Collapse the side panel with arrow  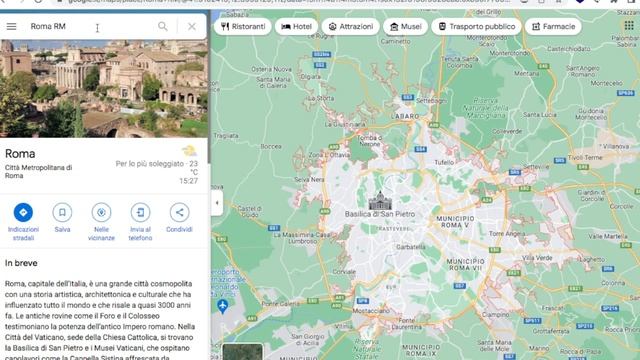tap(217, 203)
